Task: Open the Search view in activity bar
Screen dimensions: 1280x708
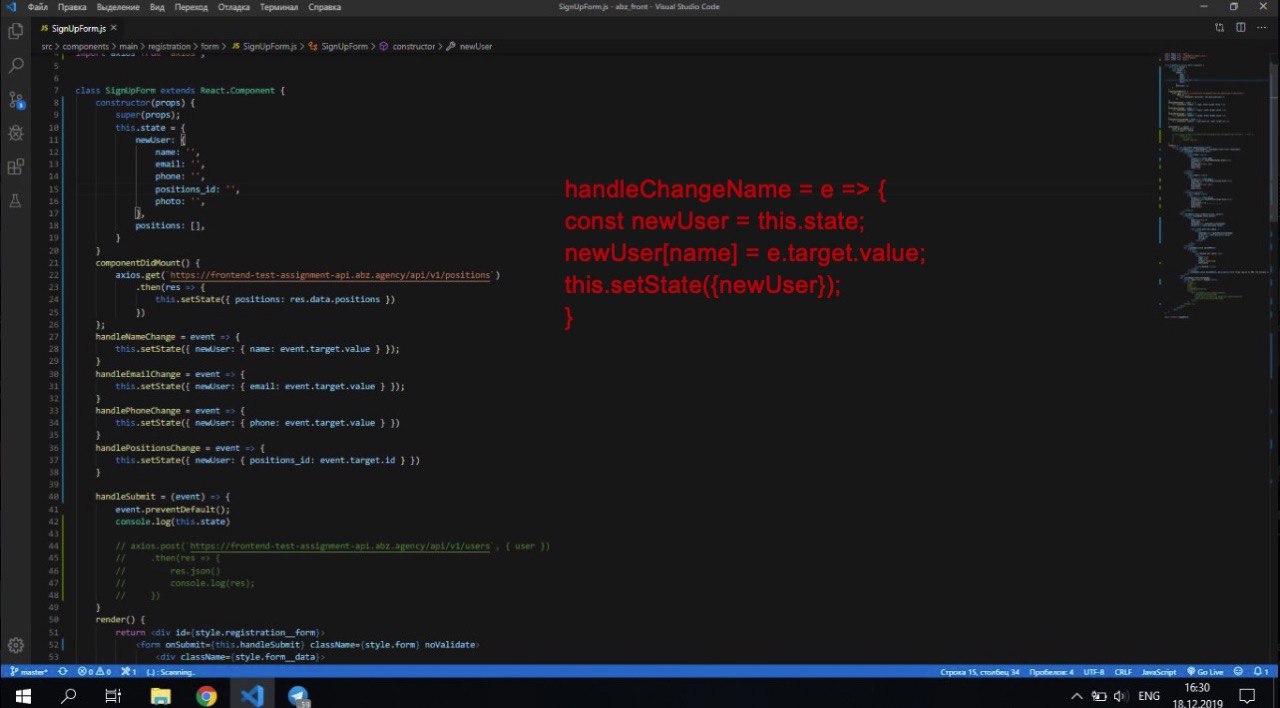Action: 16,66
